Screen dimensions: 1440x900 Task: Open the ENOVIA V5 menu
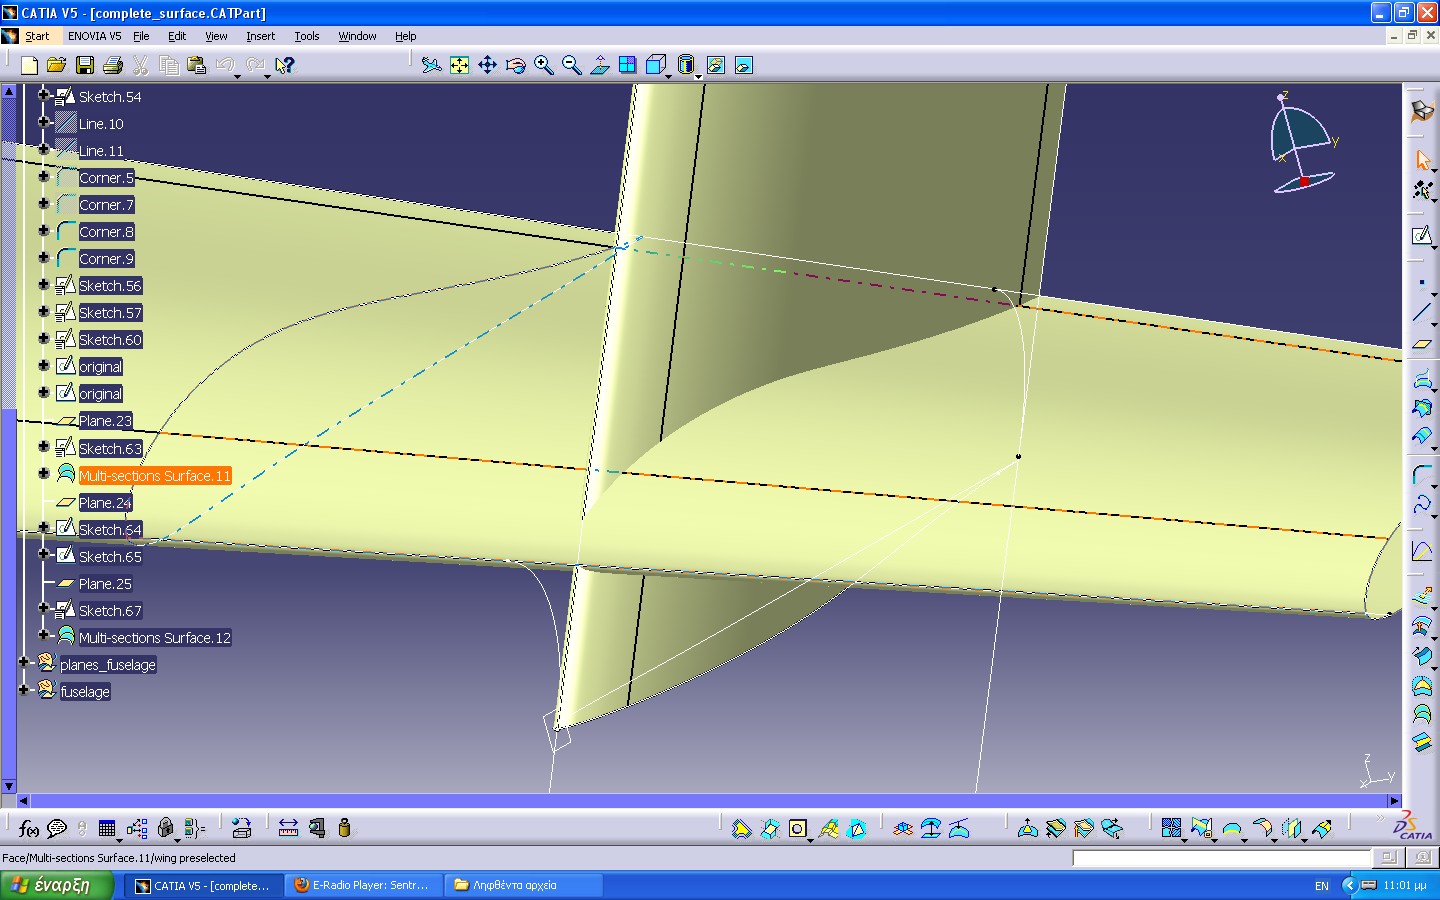[95, 36]
